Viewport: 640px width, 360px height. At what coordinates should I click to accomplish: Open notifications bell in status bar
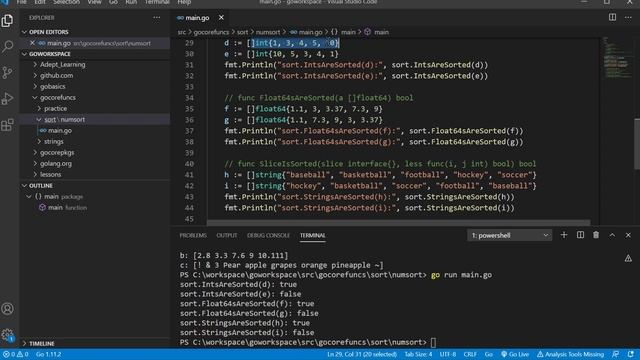pos(631,354)
